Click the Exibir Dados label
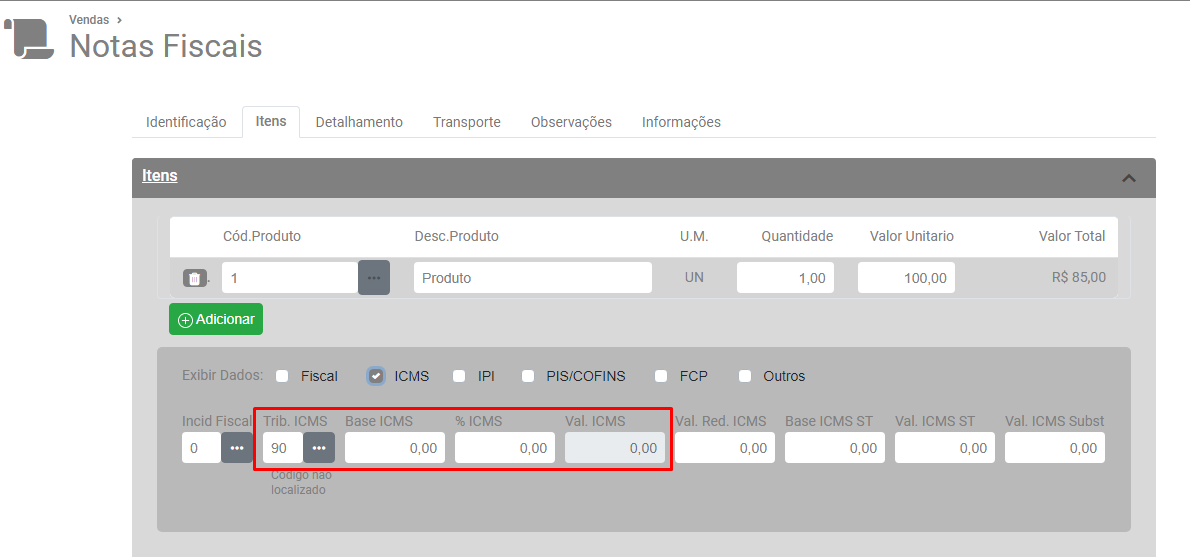This screenshot has height=557, width=1190. pyautogui.click(x=222, y=376)
